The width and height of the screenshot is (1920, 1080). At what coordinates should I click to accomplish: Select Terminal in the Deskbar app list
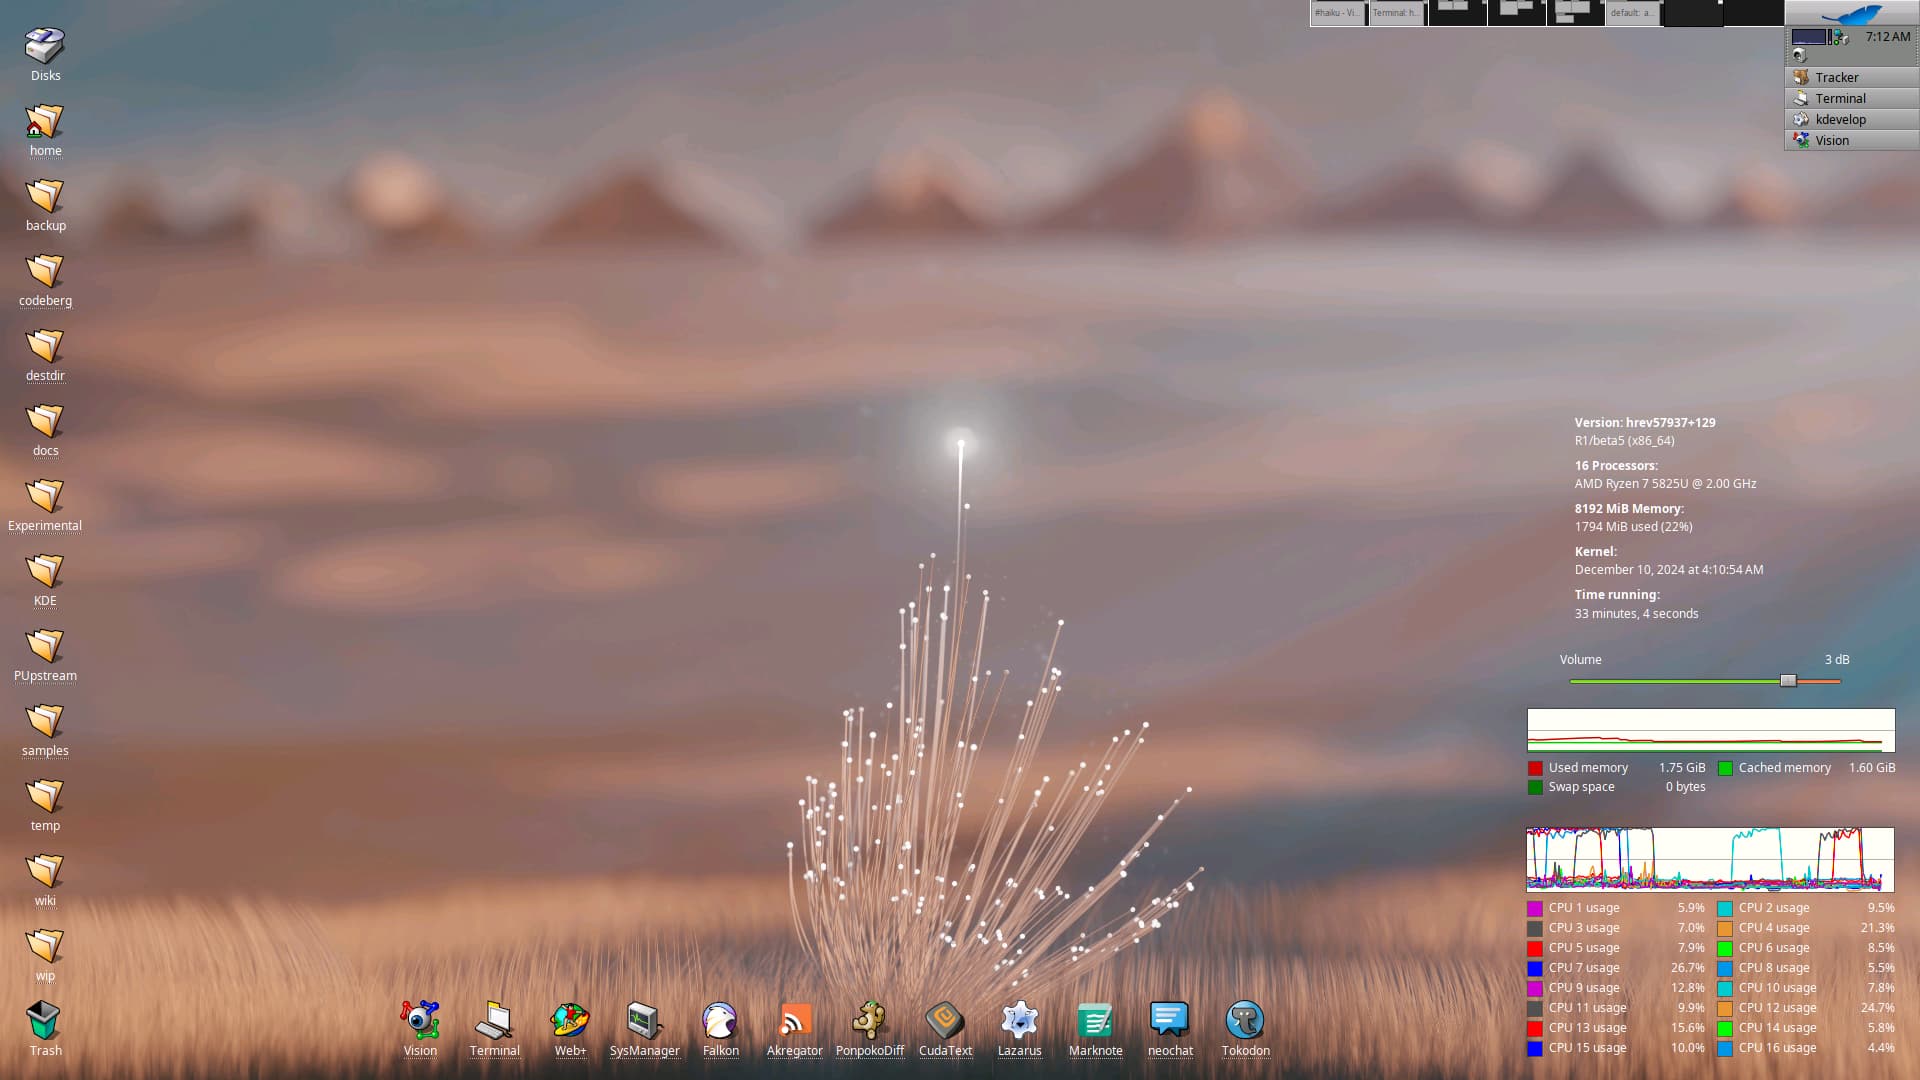[1851, 98]
